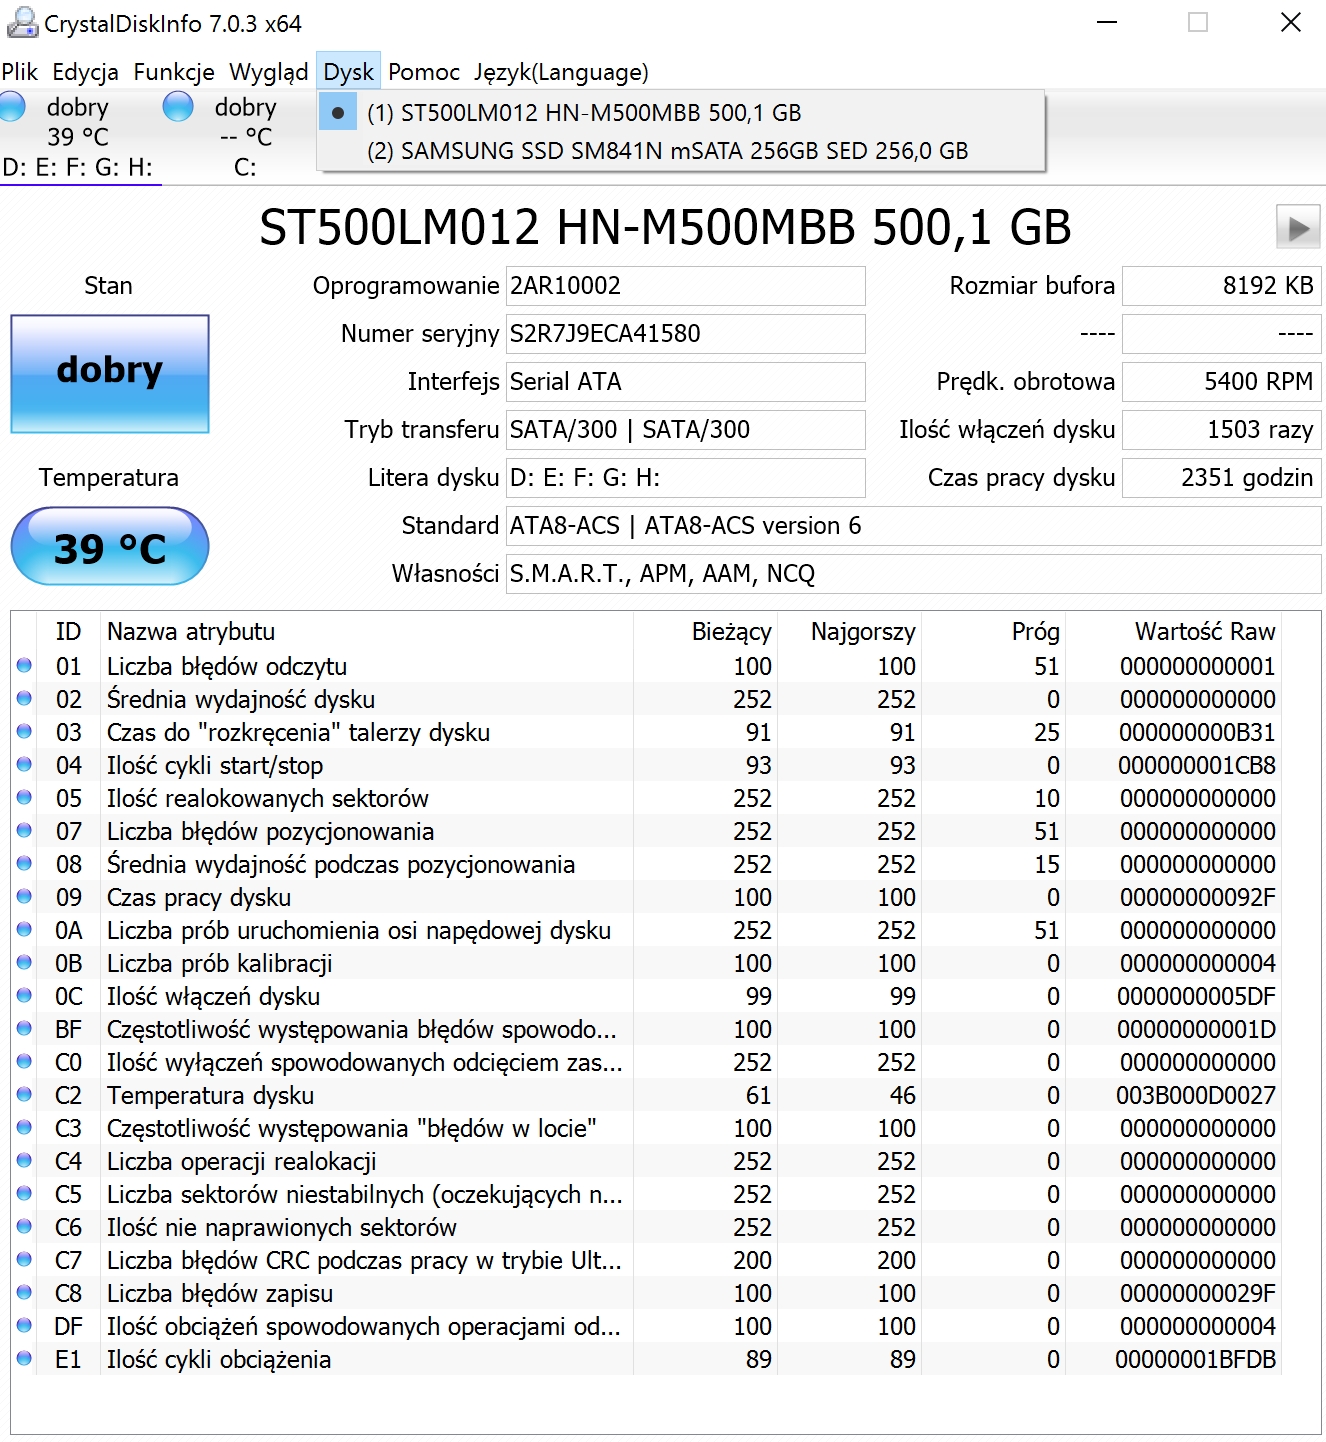Select row 'Ilość nie naprawionych sektorów'
The width and height of the screenshot is (1326, 1442).
coord(647,1227)
